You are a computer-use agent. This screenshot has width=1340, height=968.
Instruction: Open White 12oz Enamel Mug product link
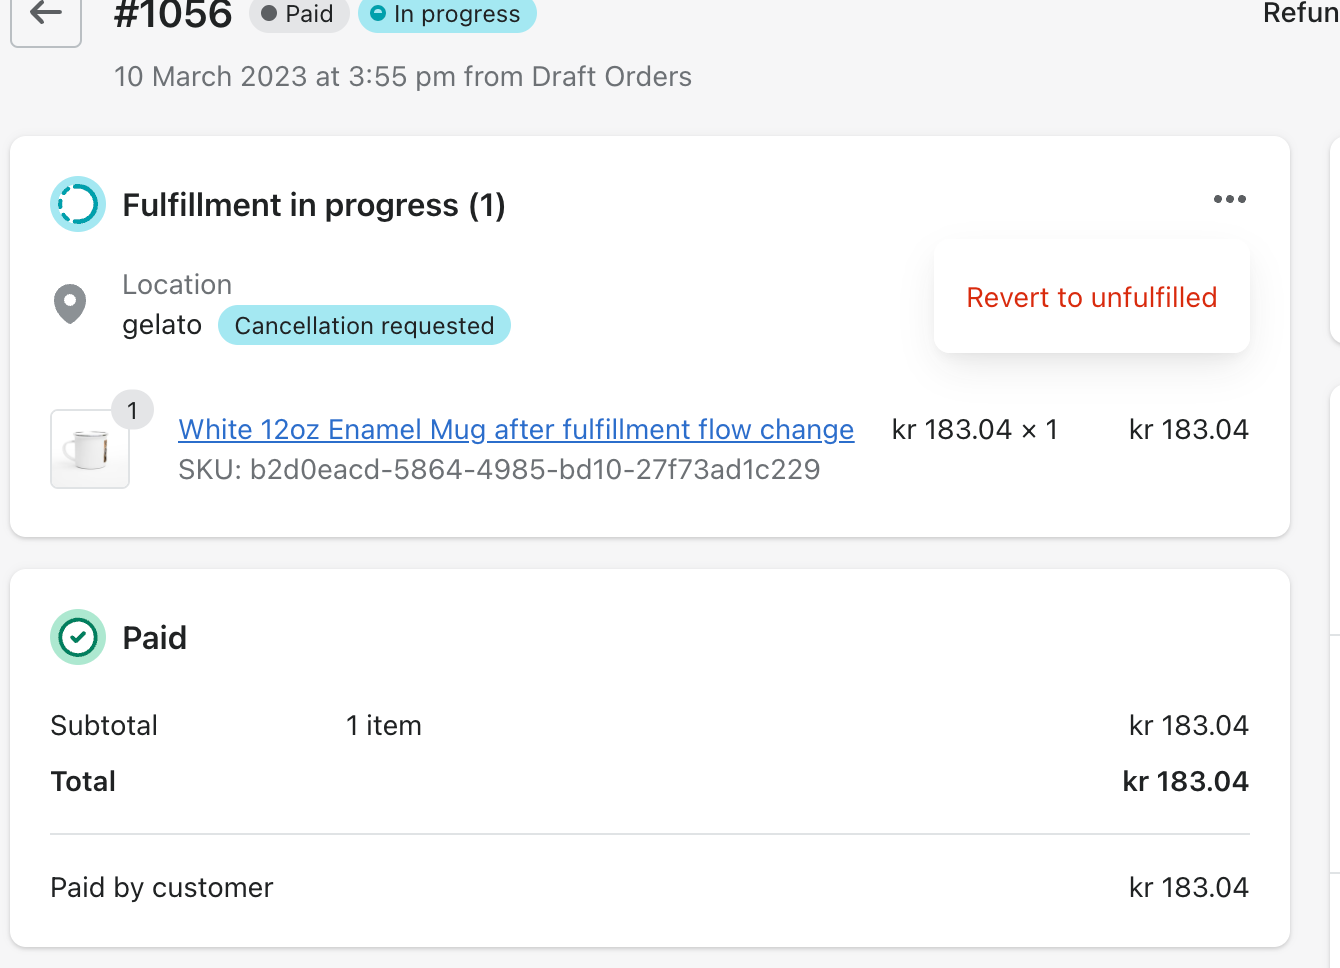pos(516,429)
